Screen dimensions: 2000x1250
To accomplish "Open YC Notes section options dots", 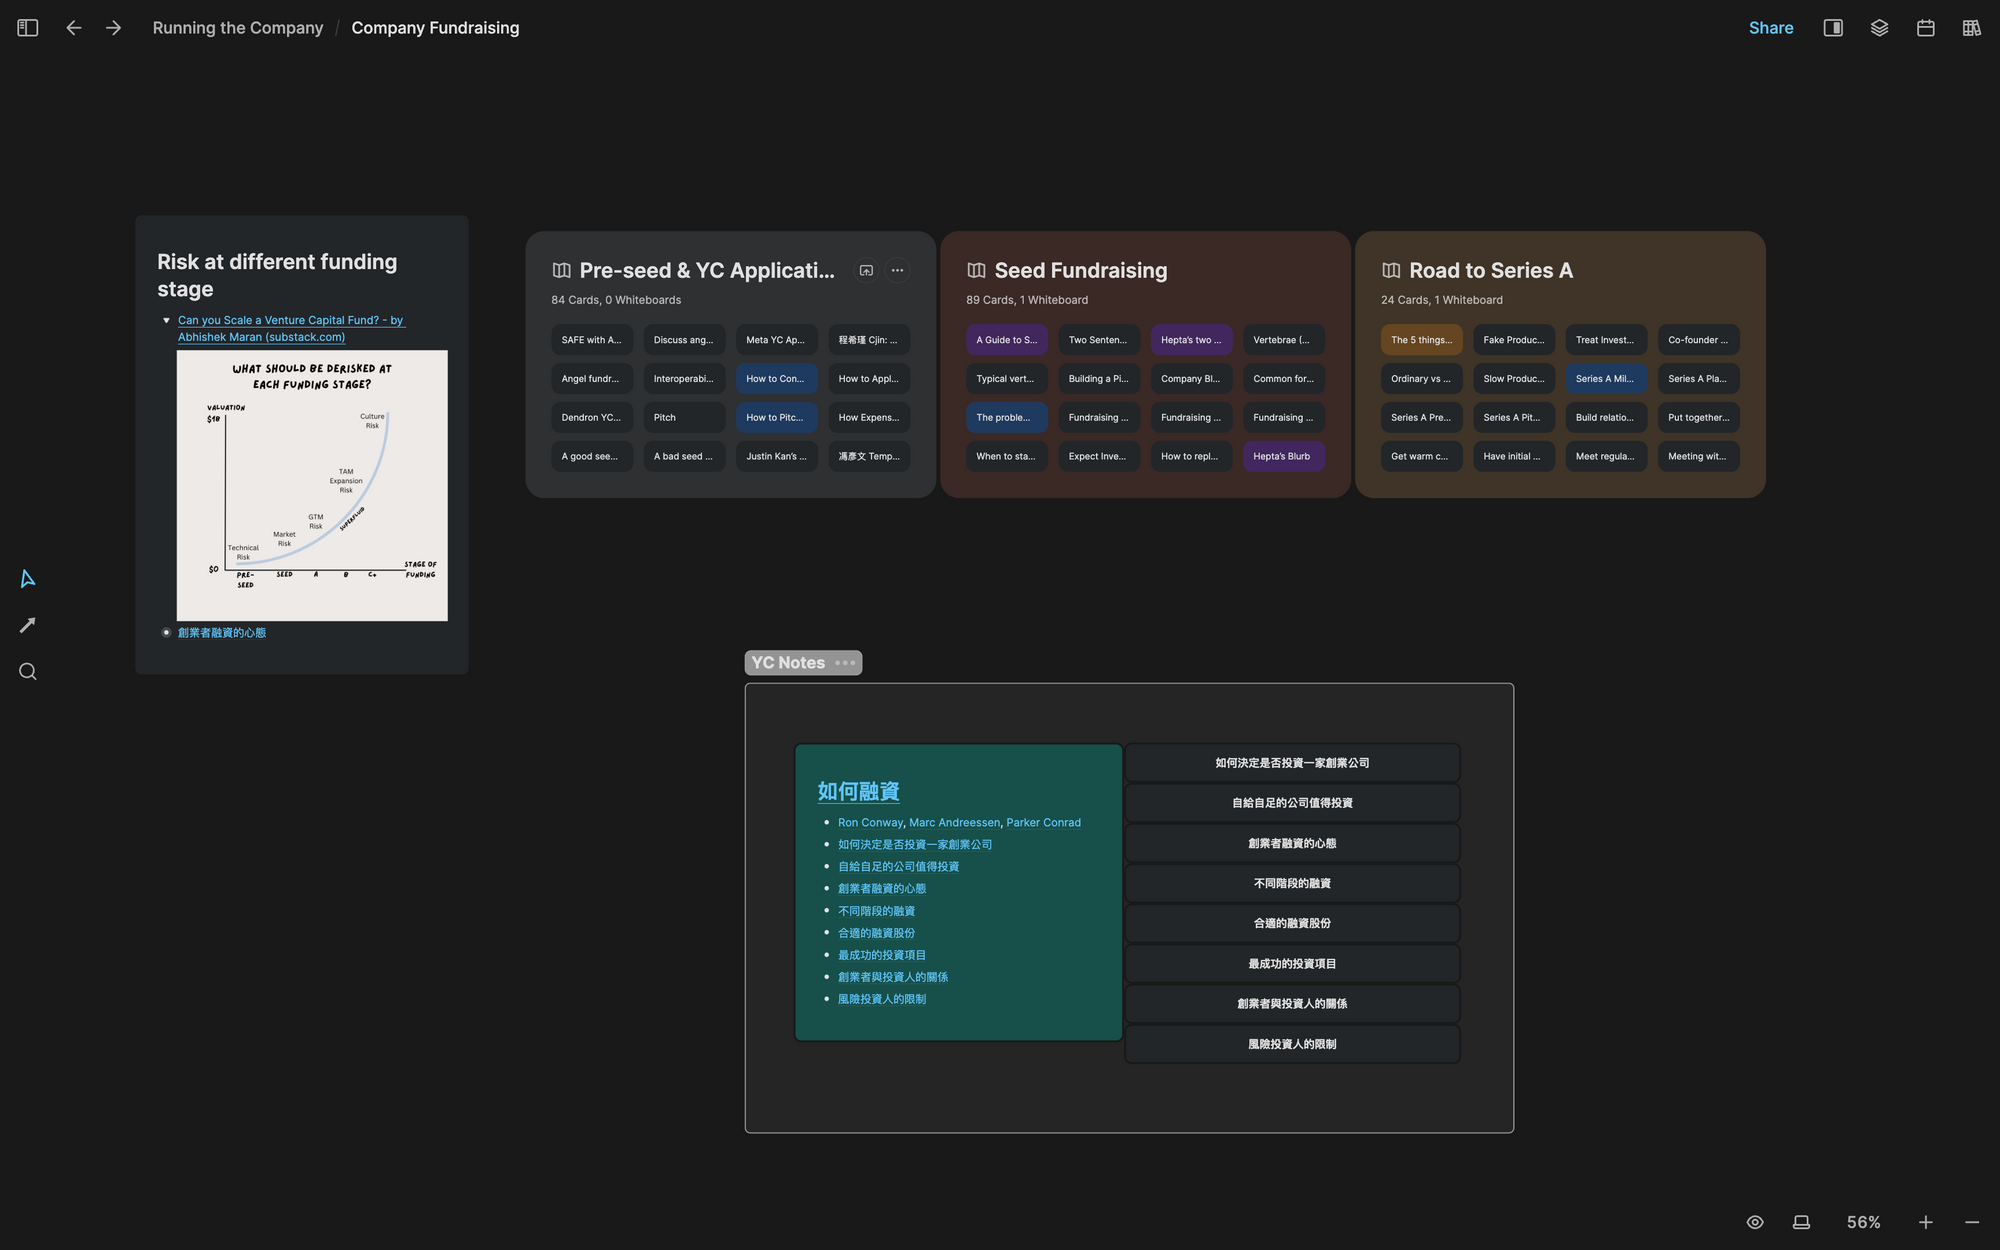I will click(x=845, y=663).
